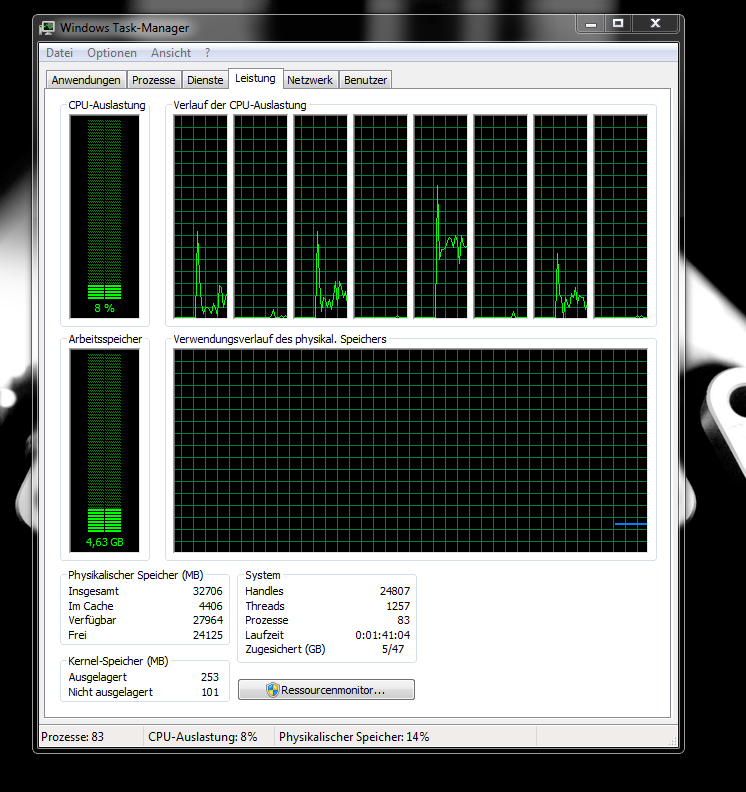The image size is (746, 792).
Task: Click the Ausgelagert value 253
Action: click(210, 677)
